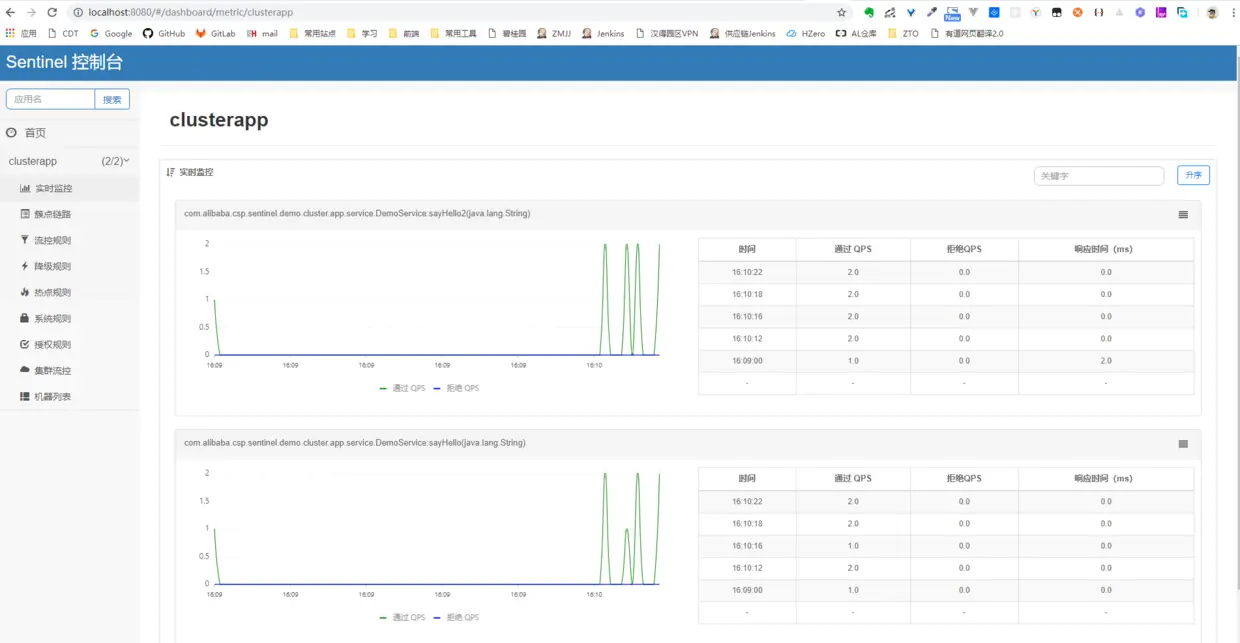
Task: Focus the 关键字 keyword filter field
Action: pyautogui.click(x=1099, y=176)
